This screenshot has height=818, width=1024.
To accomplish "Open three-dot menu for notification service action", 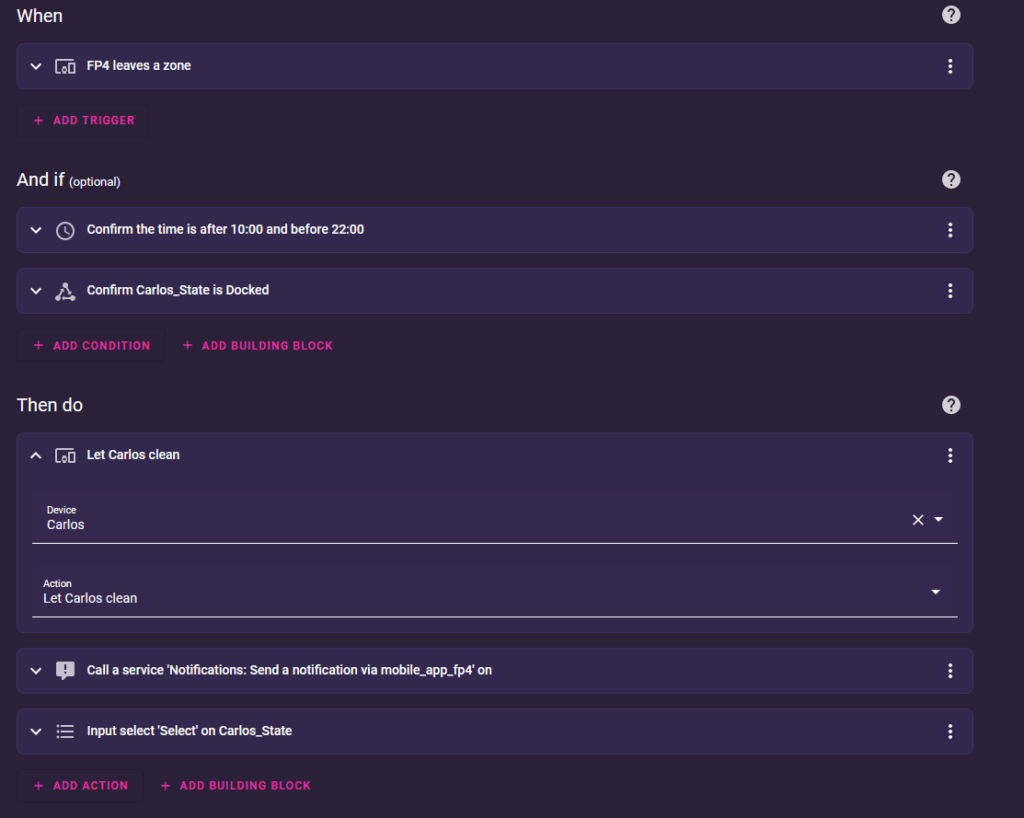I will coord(949,671).
